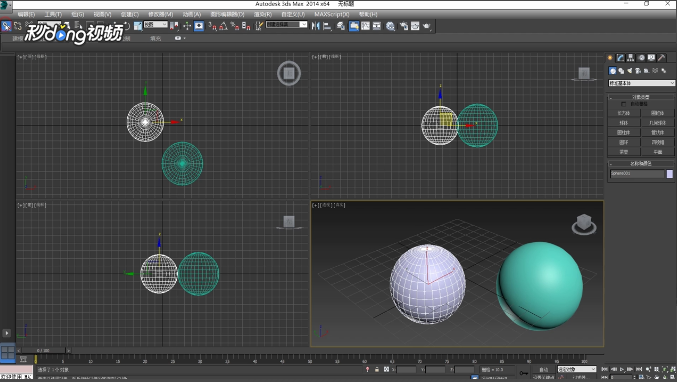Open the 渲染(R) menu
Viewport: 677px width, 382px height.
263,14
